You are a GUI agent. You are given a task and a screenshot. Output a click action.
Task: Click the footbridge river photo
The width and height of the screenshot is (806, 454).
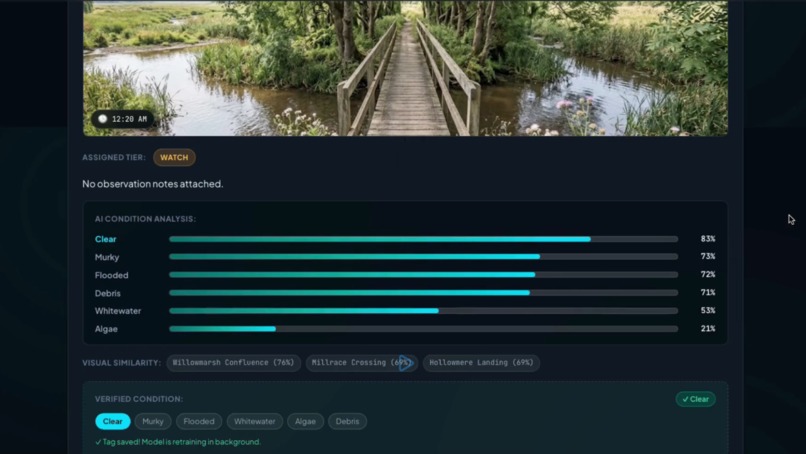click(x=405, y=68)
